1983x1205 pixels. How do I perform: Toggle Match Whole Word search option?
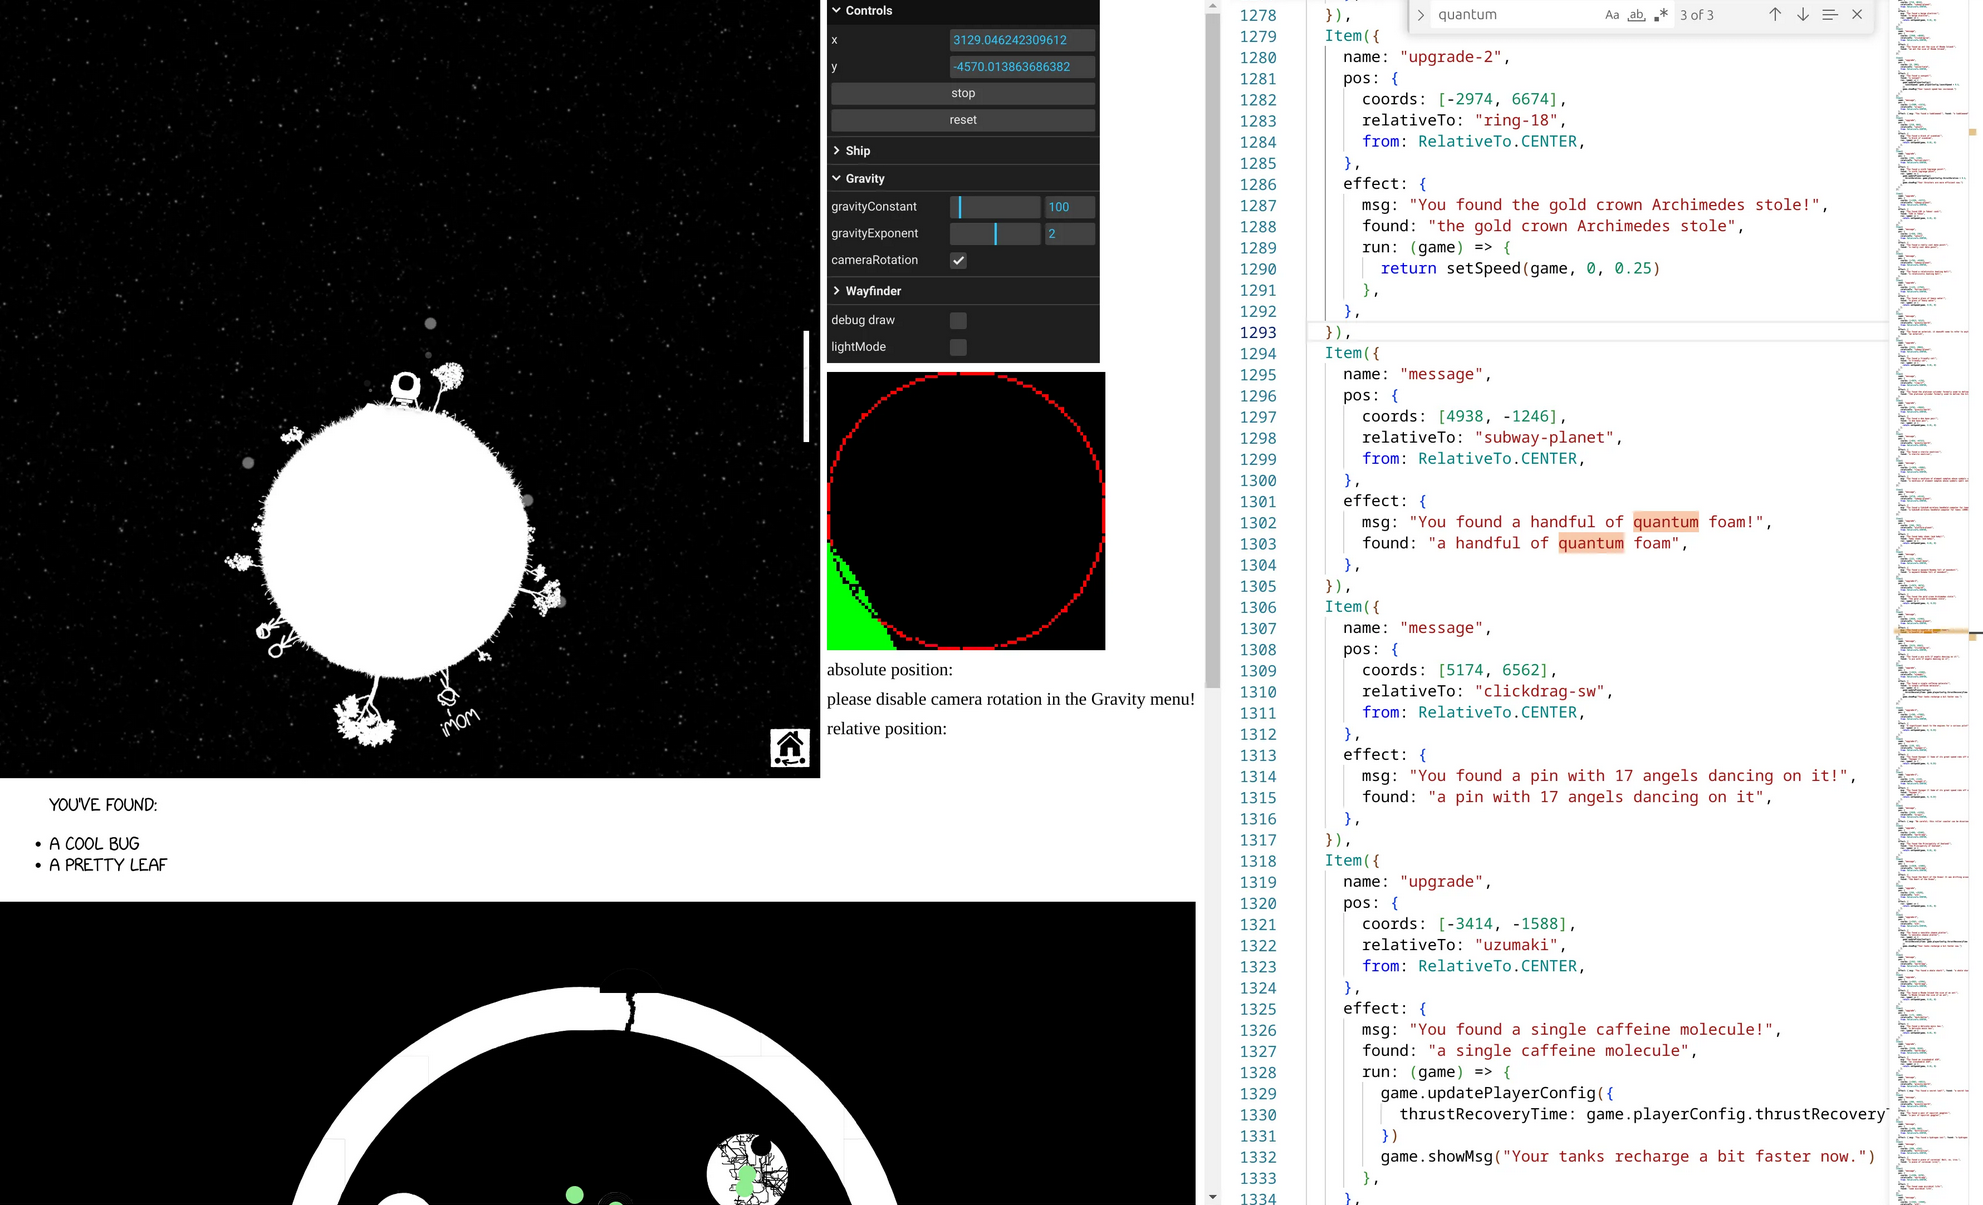click(x=1636, y=15)
